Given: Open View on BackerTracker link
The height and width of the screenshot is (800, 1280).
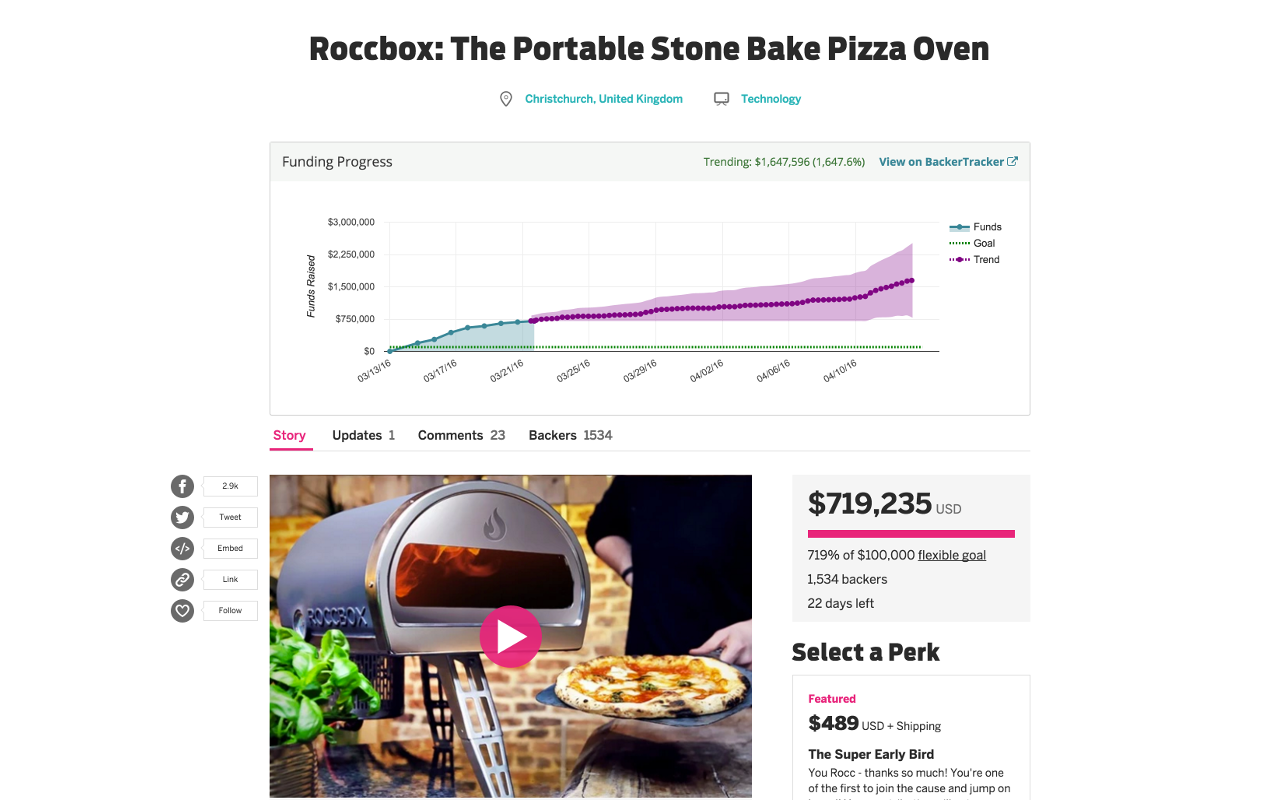Looking at the screenshot, I should coord(947,162).
